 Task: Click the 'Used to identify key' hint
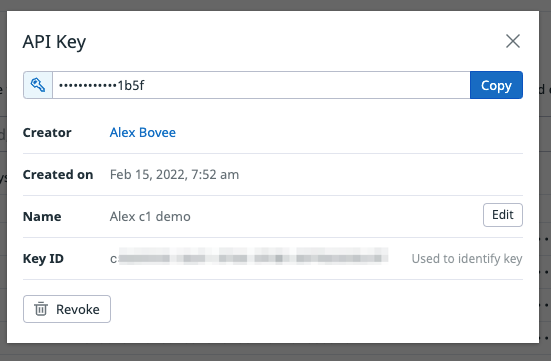pyautogui.click(x=467, y=259)
